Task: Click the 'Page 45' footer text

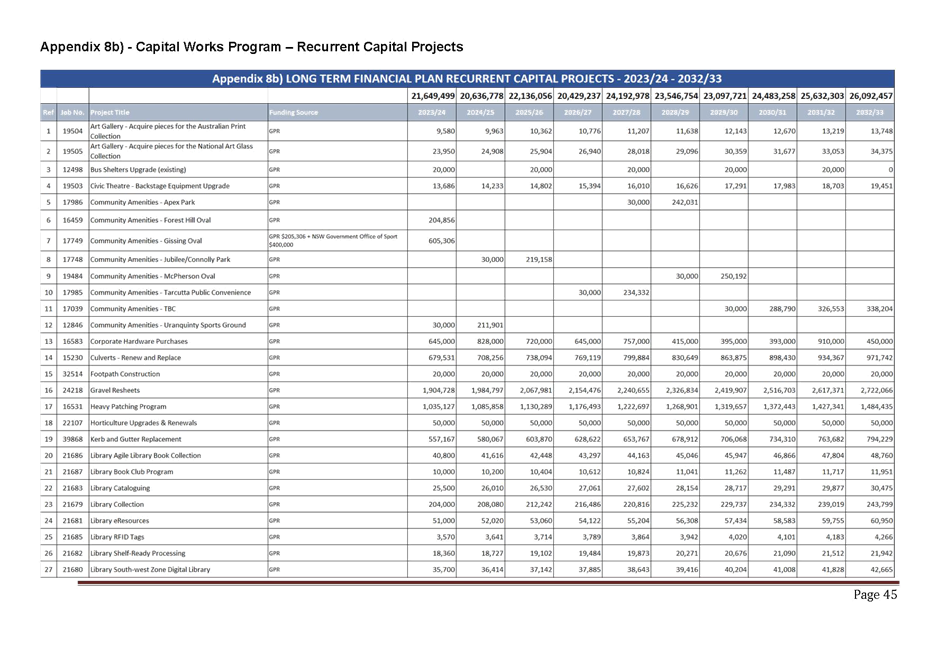Action: (875, 594)
